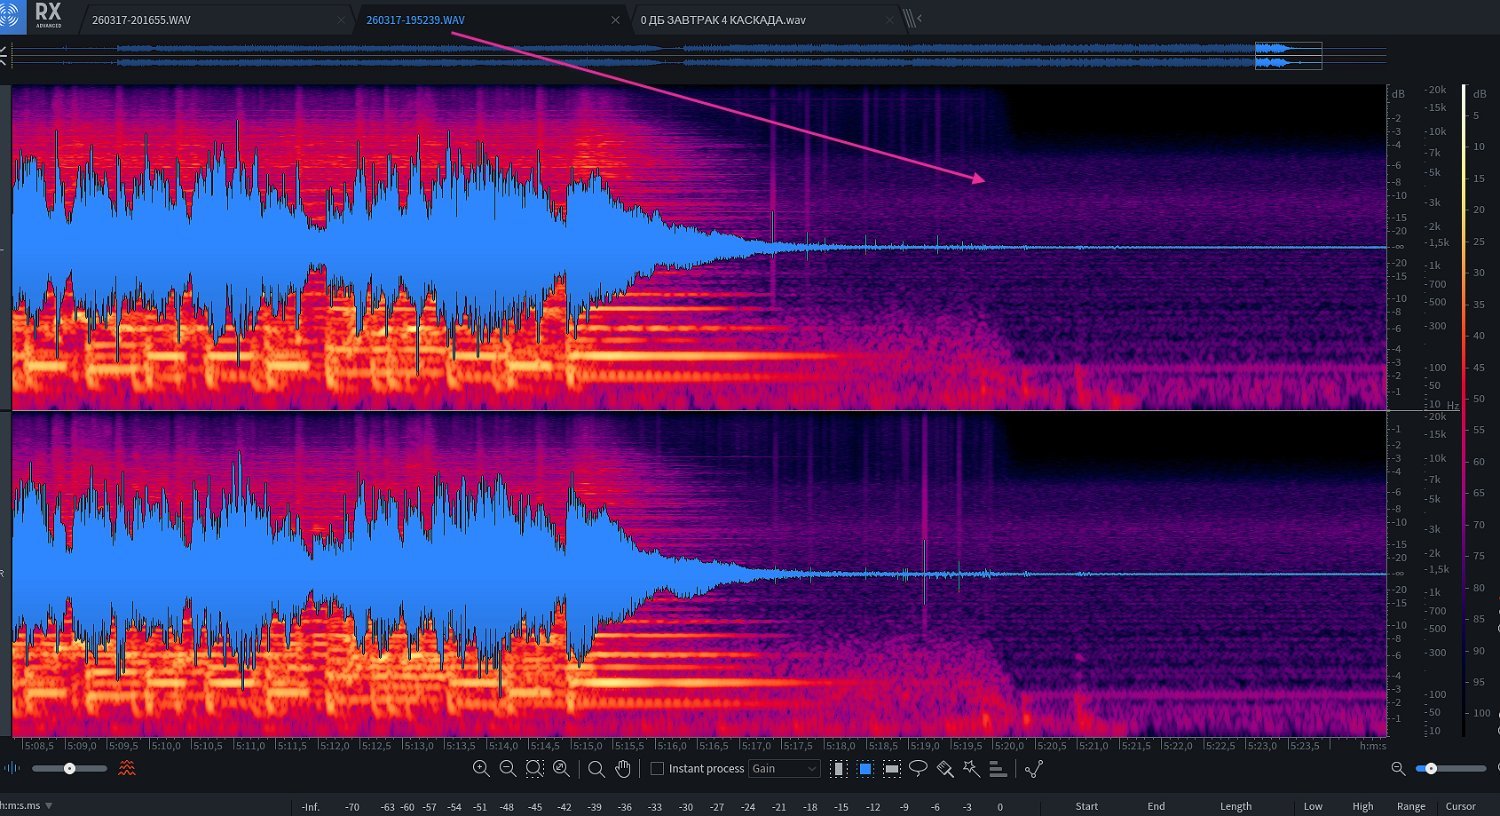Expand the h:m:s.ms time format menu

point(48,806)
